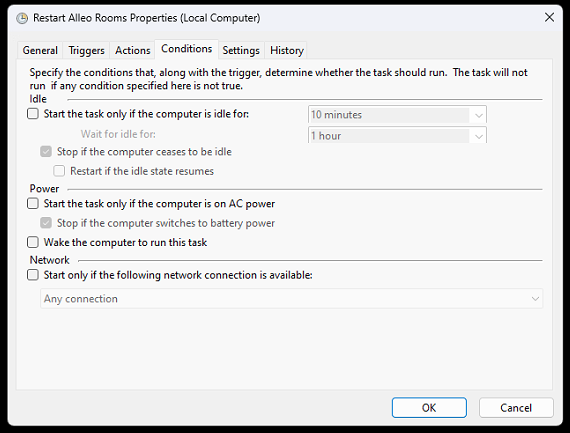Image resolution: width=570 pixels, height=433 pixels.
Task: Confirm changes with the OK button
Action: tap(429, 408)
